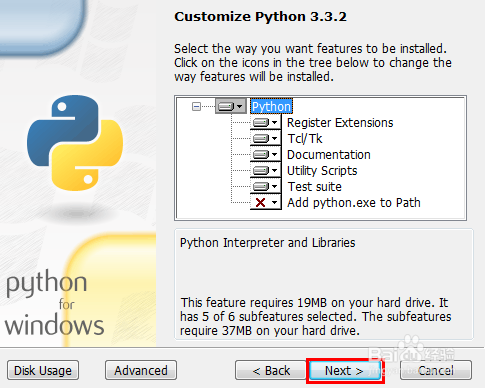
Task: Open the Python root feature install-state dropdown
Action: point(231,106)
